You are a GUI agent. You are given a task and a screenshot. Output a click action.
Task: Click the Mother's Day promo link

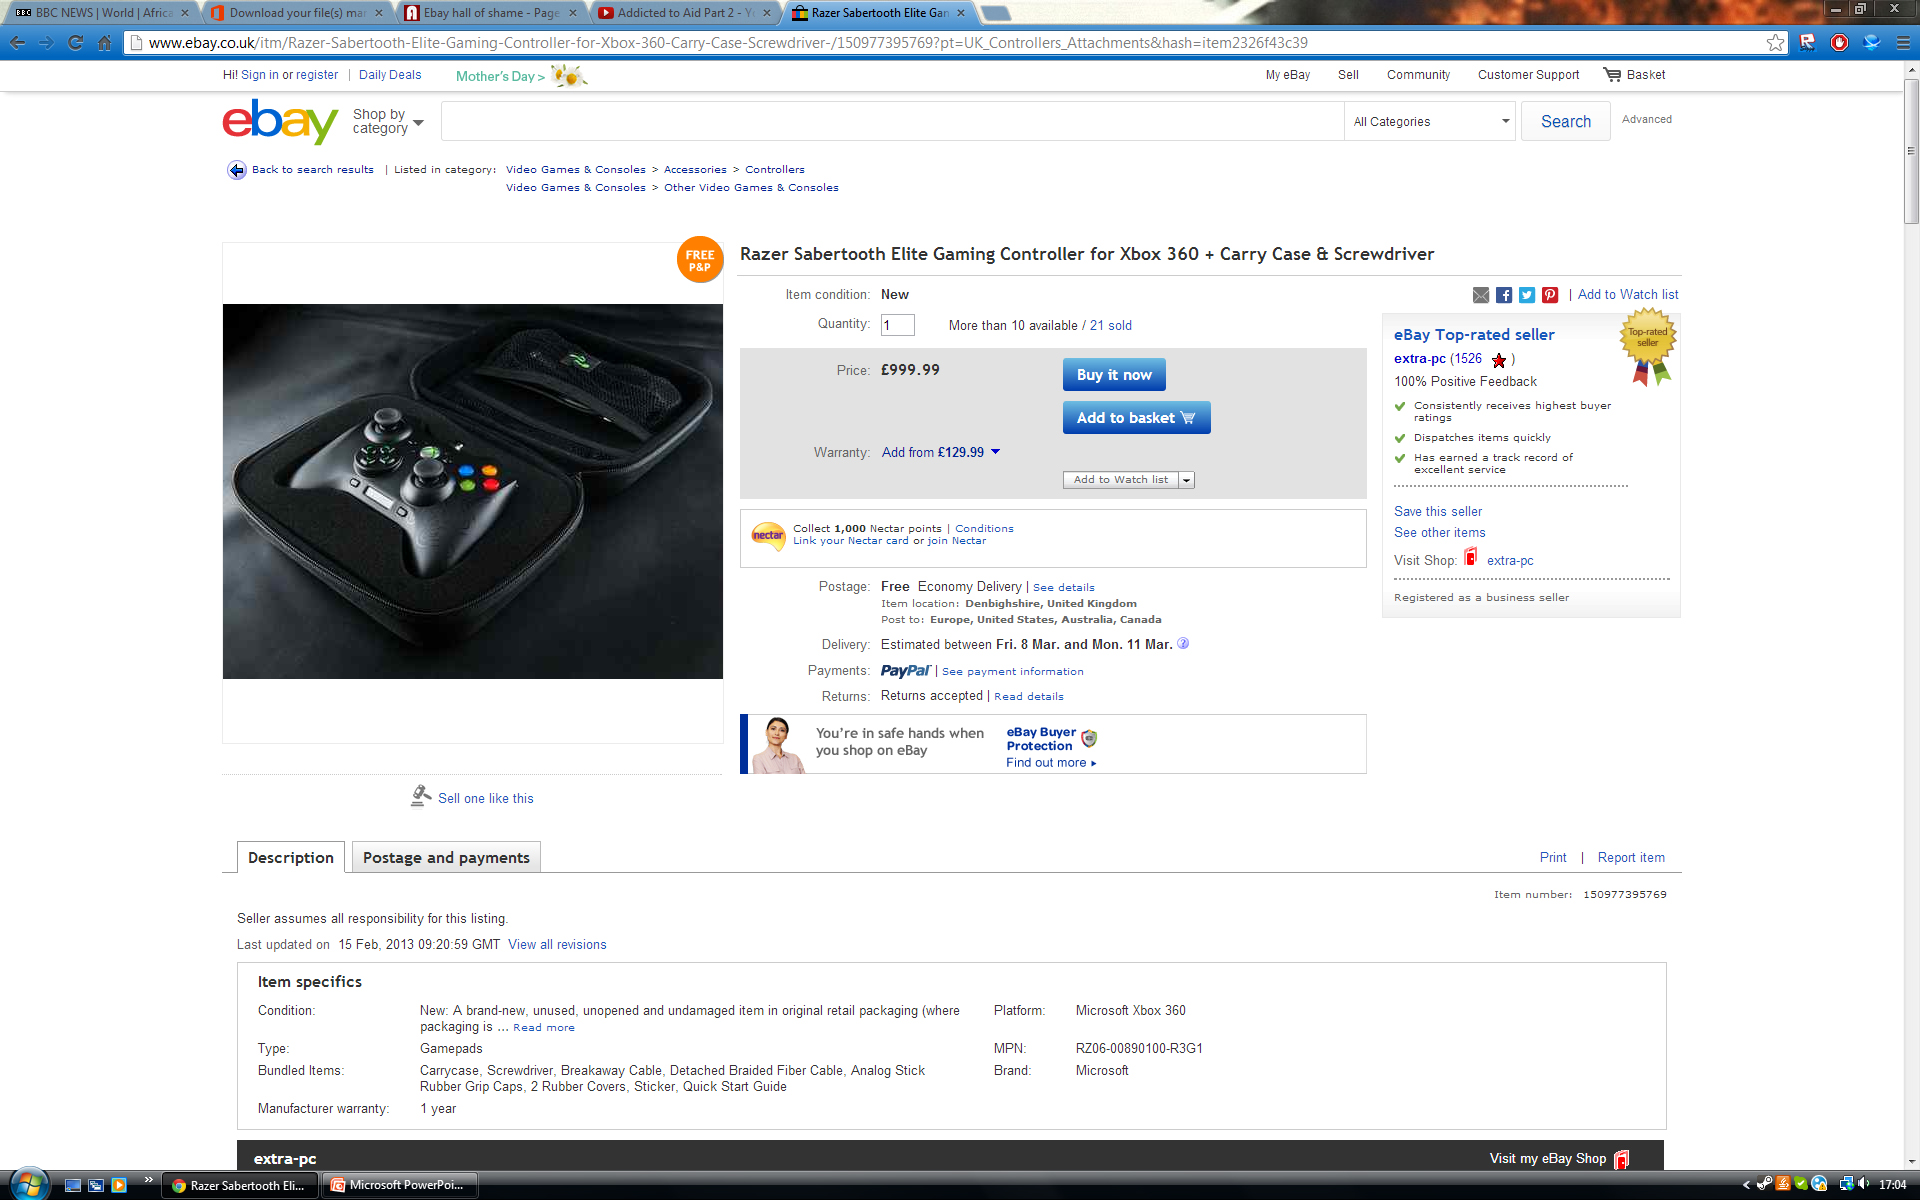coord(520,76)
